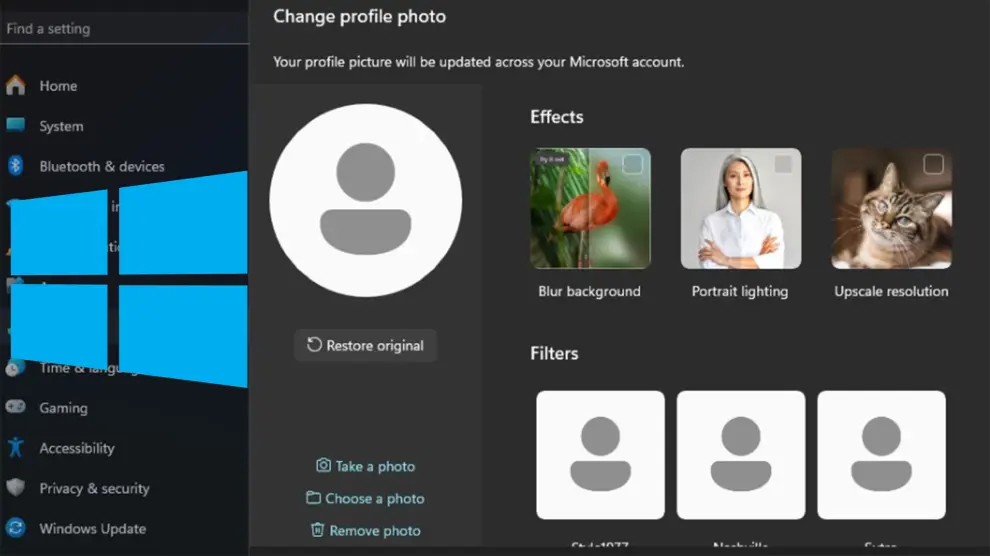Viewport: 990px width, 556px height.
Task: Open Home in Settings sidebar
Action: pos(57,86)
